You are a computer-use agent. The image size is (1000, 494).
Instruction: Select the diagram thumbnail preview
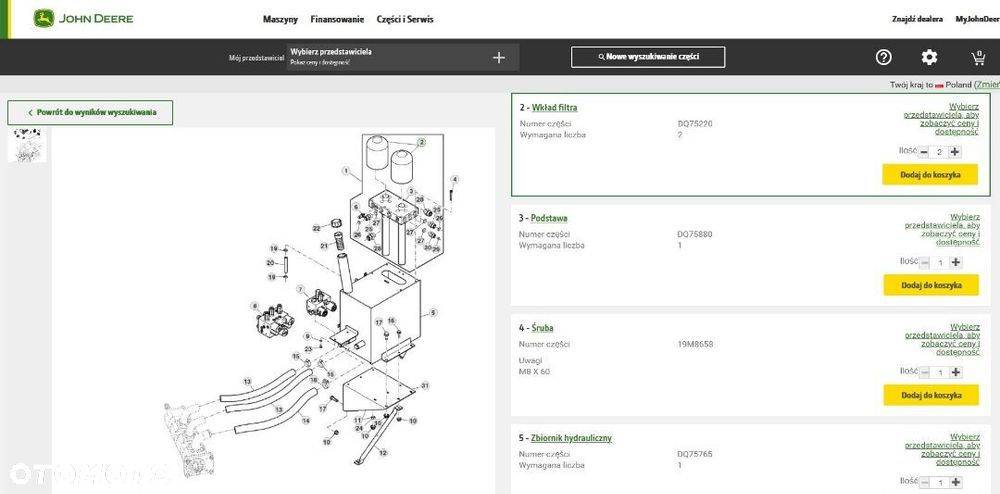(27, 145)
